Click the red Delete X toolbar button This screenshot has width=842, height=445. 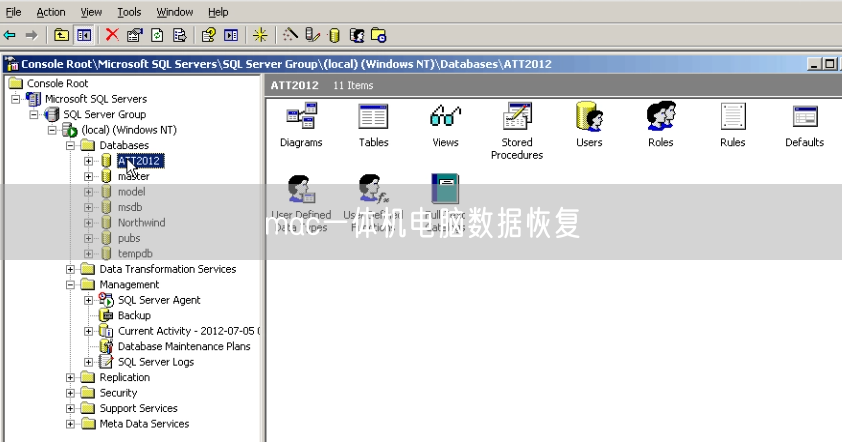pyautogui.click(x=112, y=35)
